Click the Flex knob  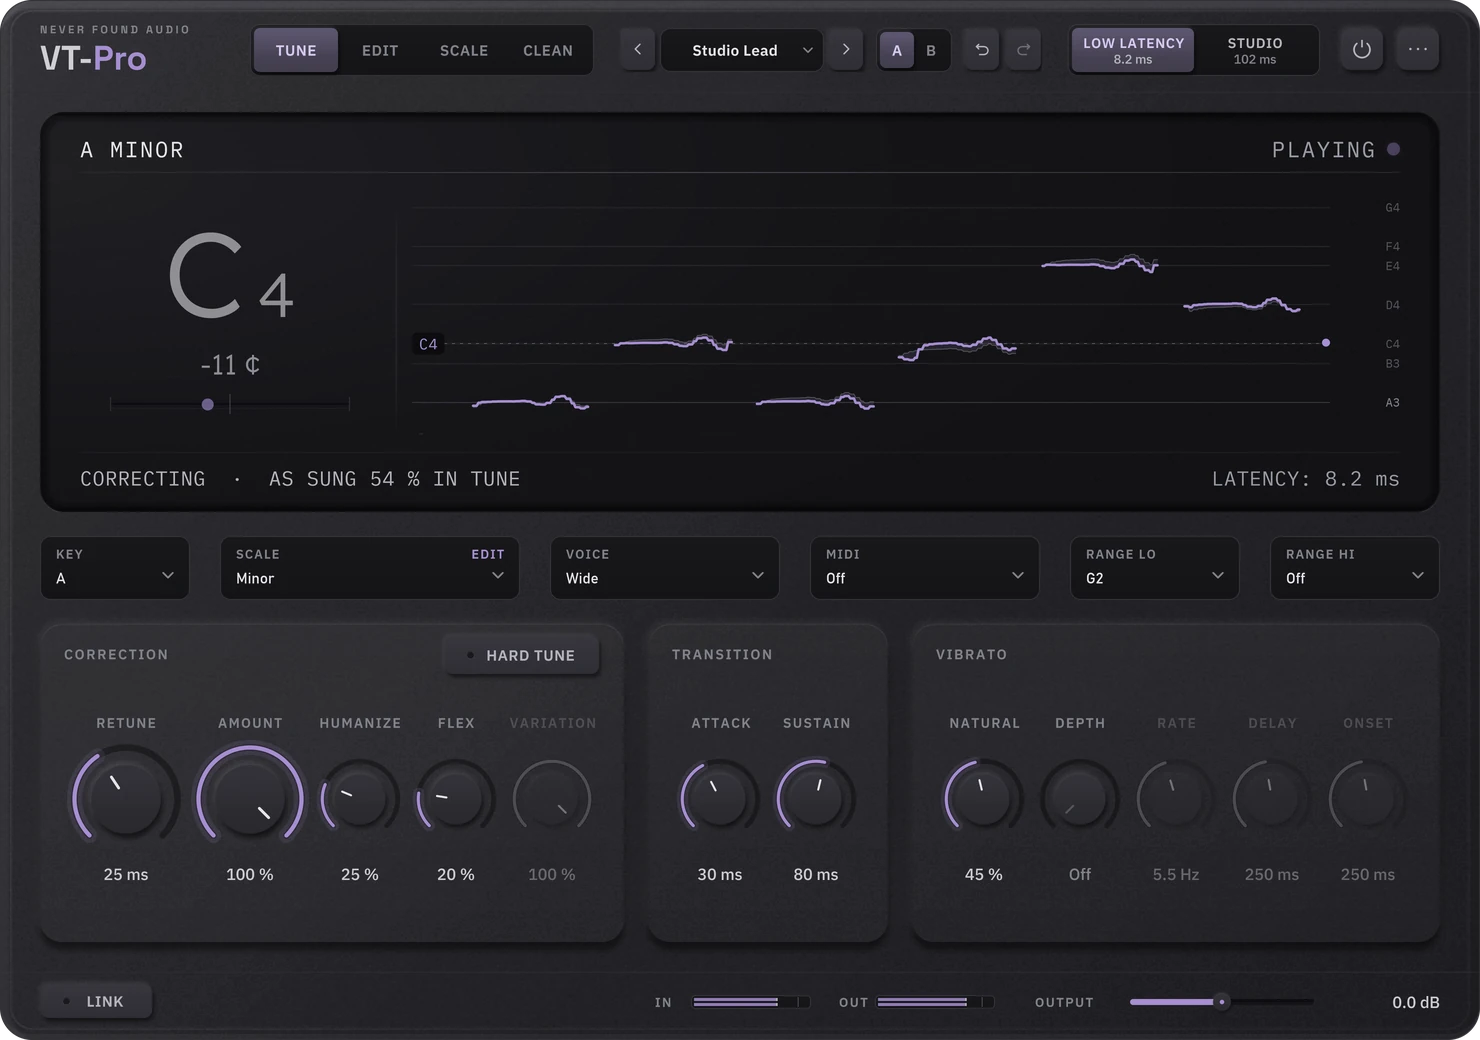456,798
